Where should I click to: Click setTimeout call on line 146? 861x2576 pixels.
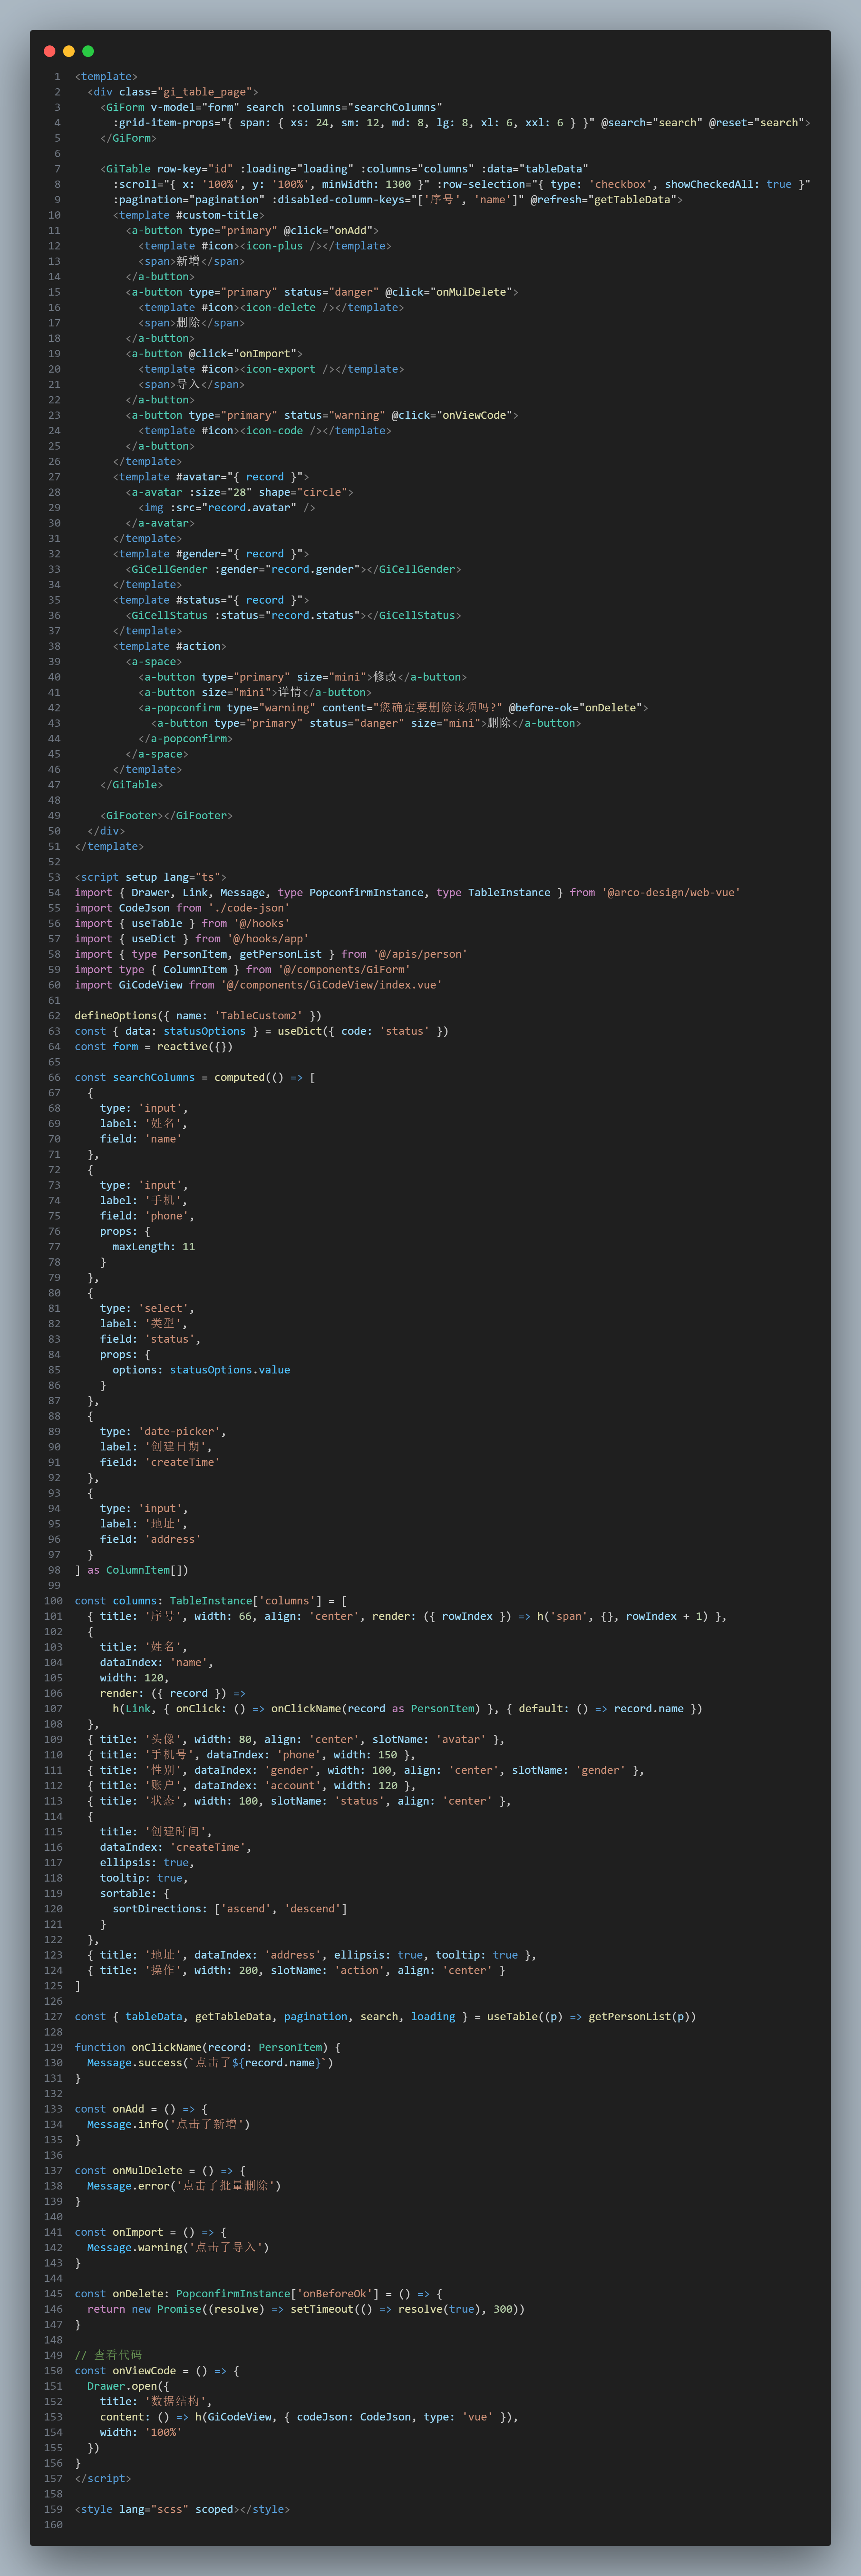pyautogui.click(x=322, y=2309)
